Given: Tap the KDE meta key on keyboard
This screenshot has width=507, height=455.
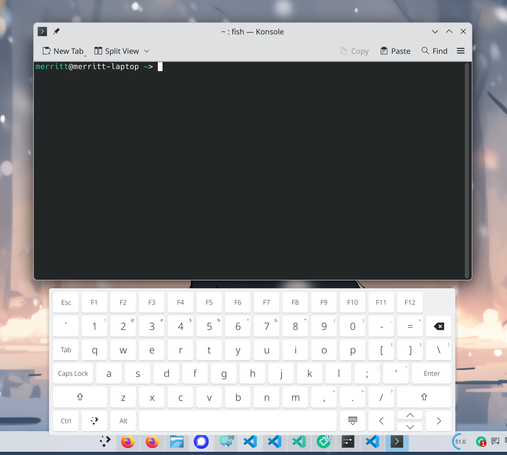Looking at the screenshot, I should 94,421.
